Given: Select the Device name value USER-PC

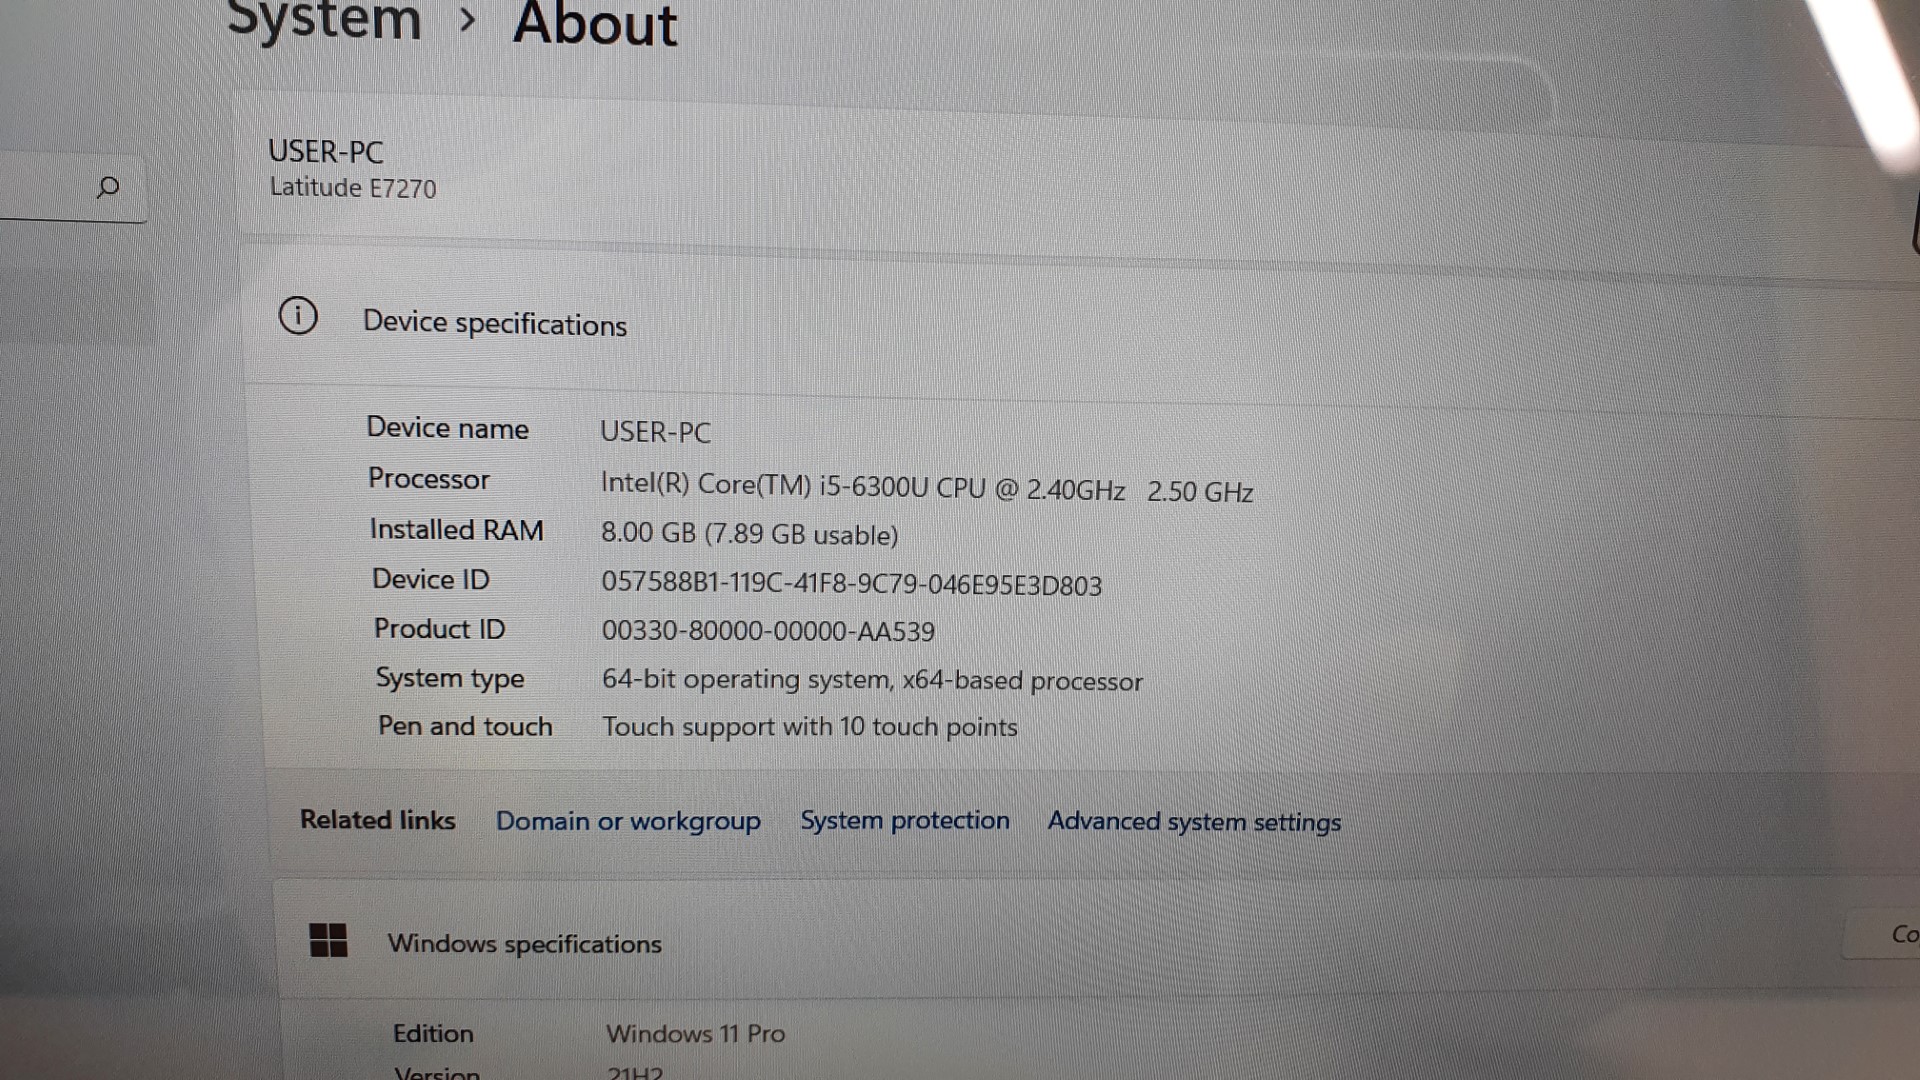Looking at the screenshot, I should [x=655, y=432].
